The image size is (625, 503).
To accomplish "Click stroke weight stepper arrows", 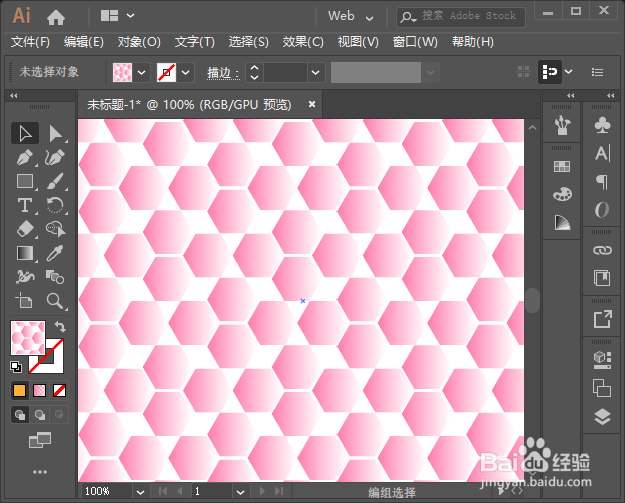I will (254, 73).
